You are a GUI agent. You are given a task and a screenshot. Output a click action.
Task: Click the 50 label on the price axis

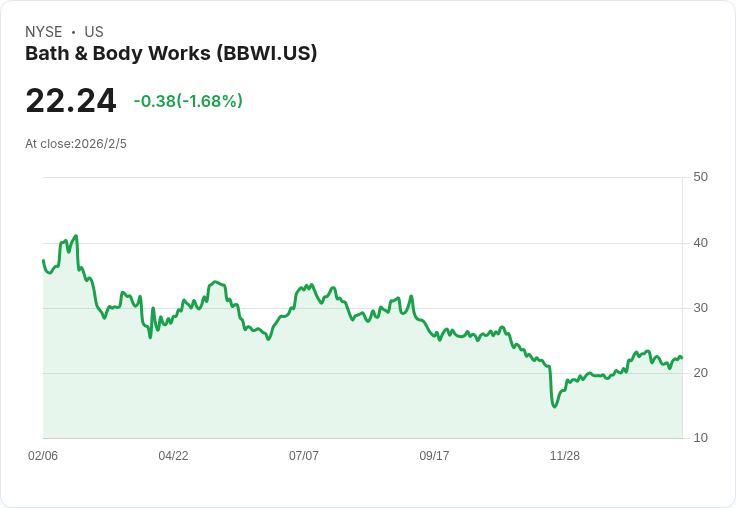[700, 177]
